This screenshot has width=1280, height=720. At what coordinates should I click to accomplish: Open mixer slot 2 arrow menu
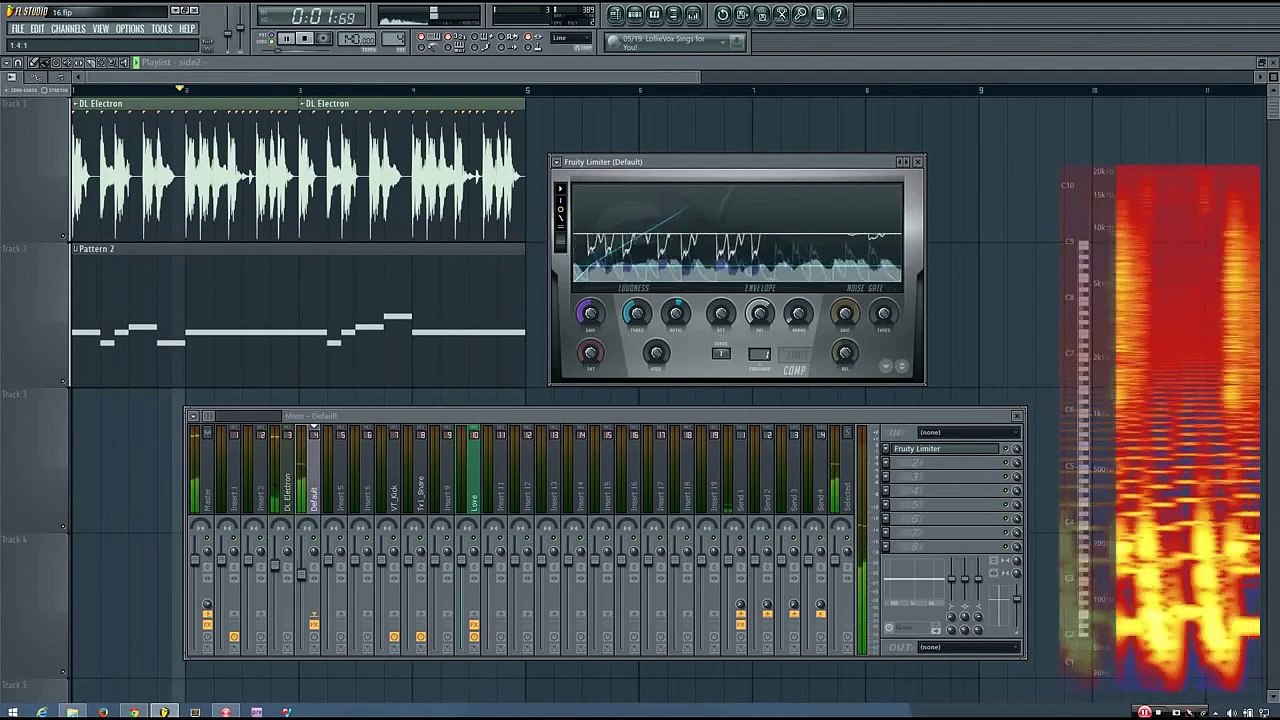[x=886, y=462]
